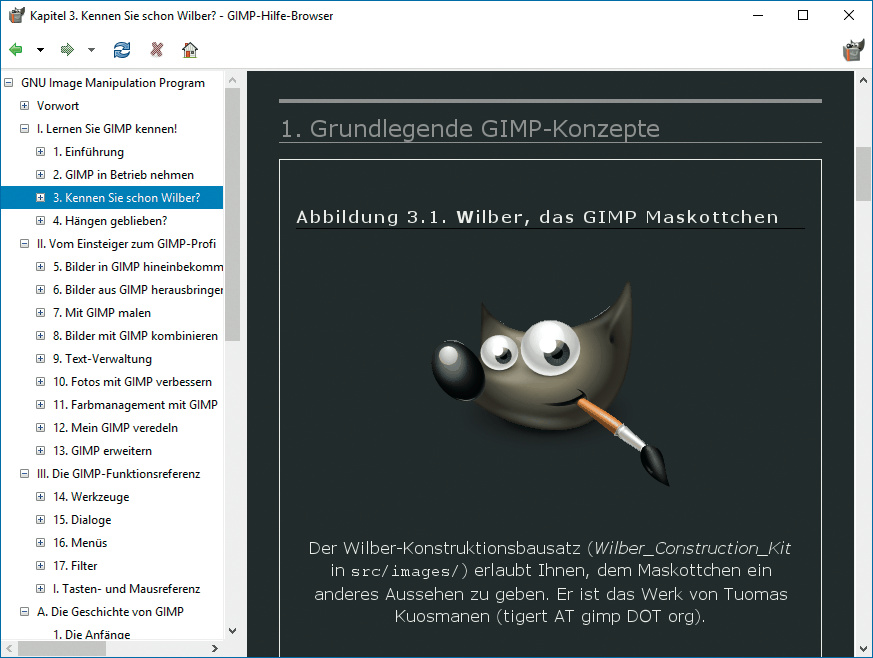
Task: Collapse the III. Die GIMP-Funktionsreferenz node
Action: click(x=24, y=474)
